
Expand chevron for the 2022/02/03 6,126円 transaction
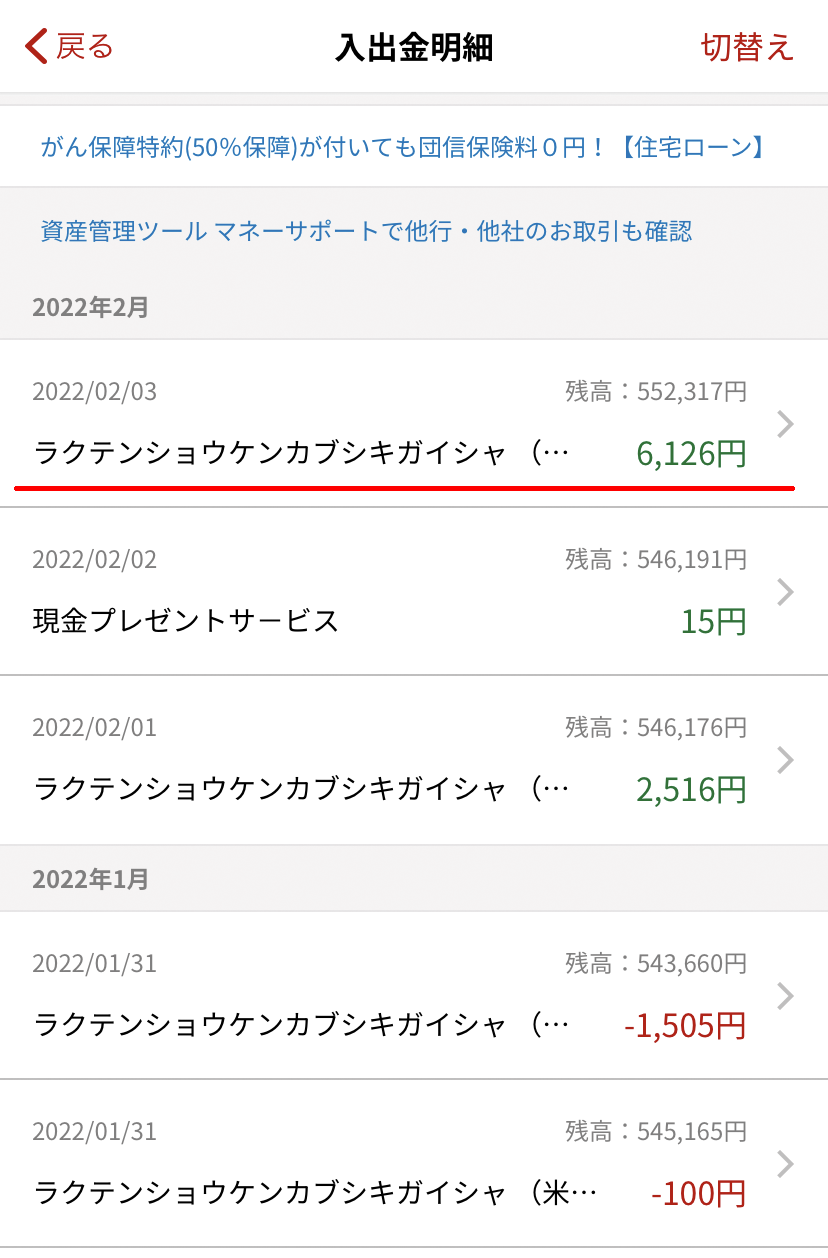click(786, 424)
